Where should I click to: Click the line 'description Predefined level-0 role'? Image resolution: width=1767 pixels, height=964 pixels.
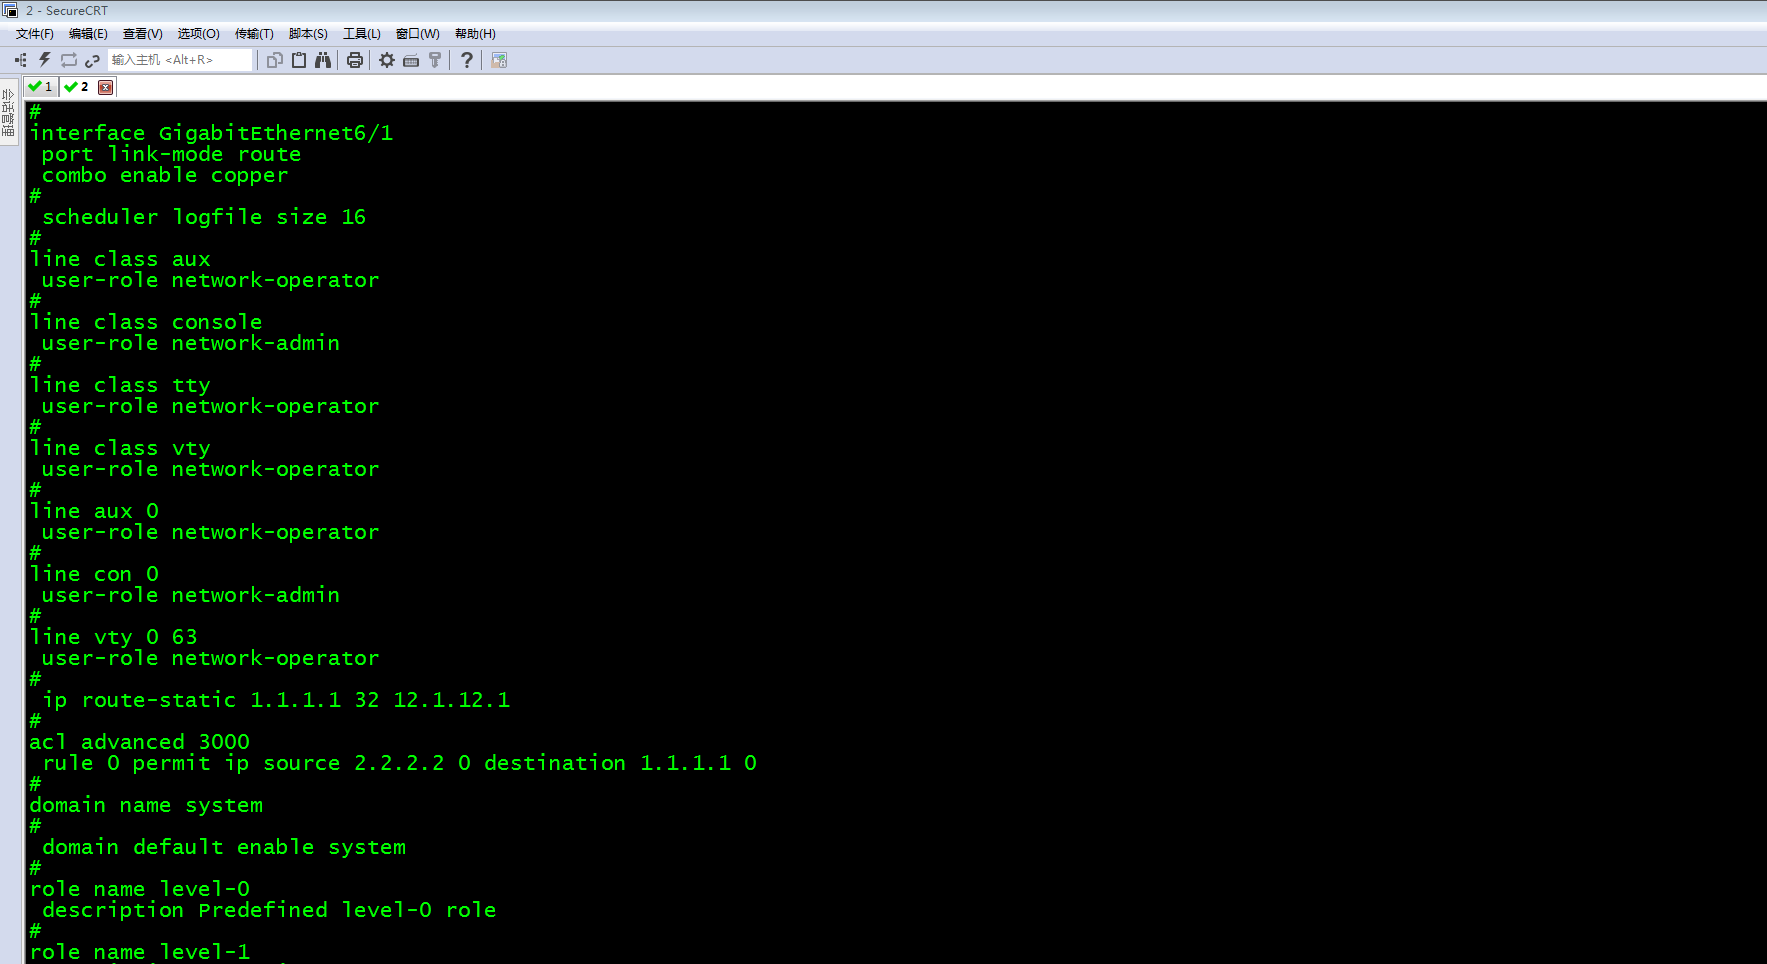coord(269,910)
